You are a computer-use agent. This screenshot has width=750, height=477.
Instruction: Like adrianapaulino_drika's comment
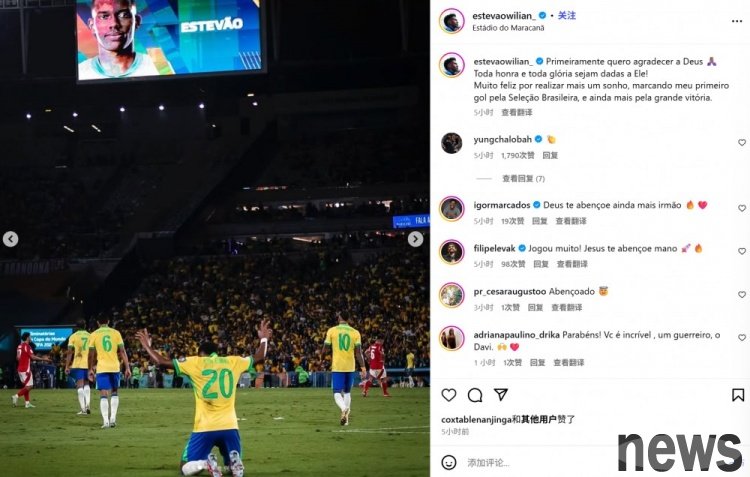tap(742, 337)
